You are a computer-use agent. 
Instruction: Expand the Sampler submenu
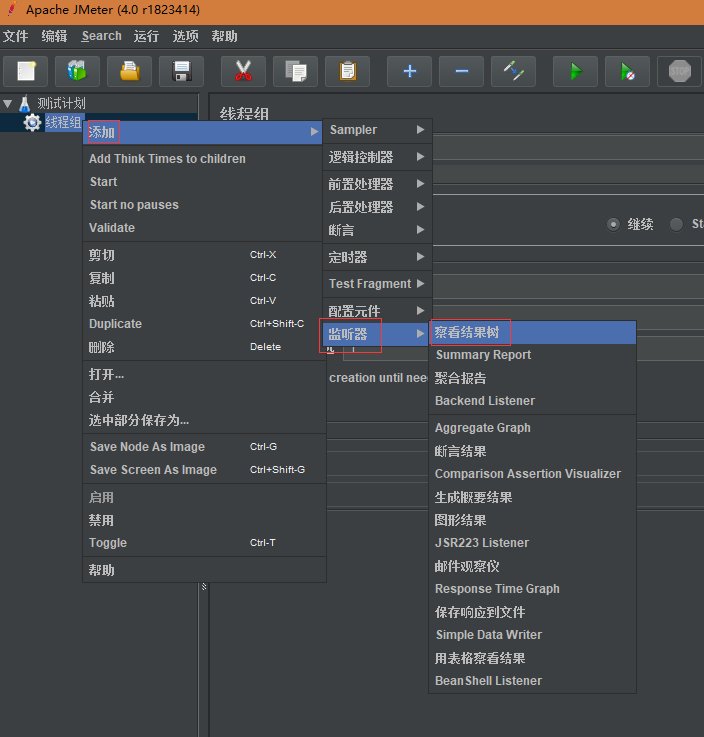(377, 130)
